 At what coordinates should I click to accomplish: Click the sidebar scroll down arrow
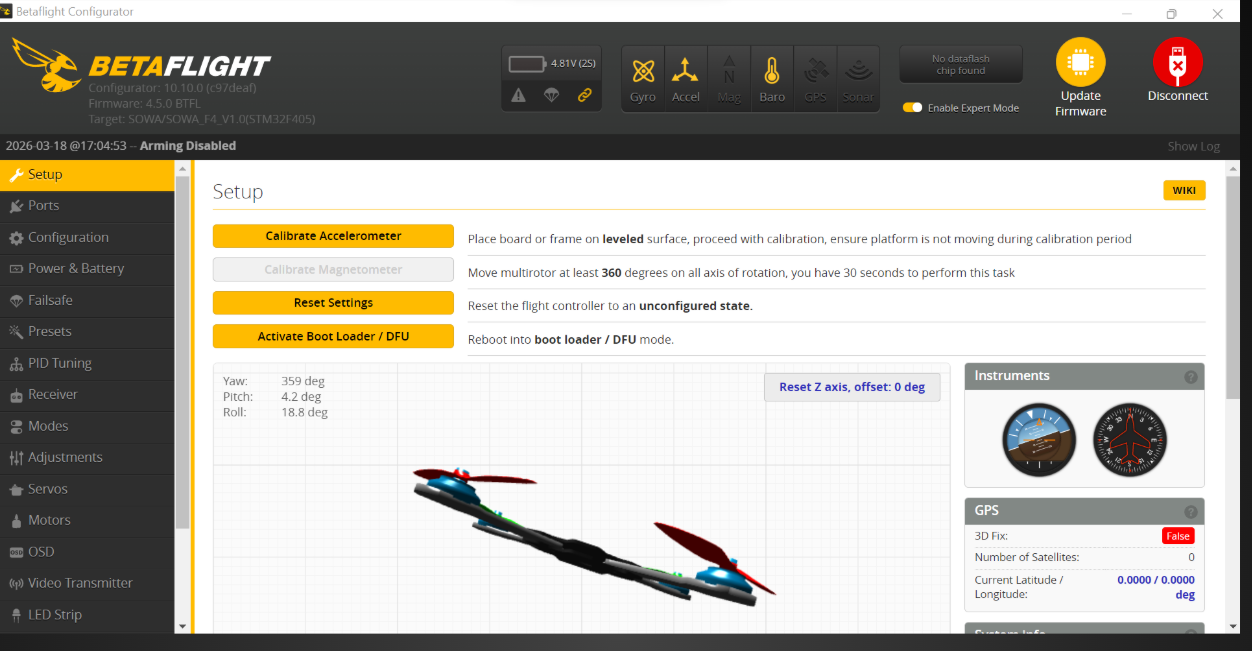click(x=182, y=626)
